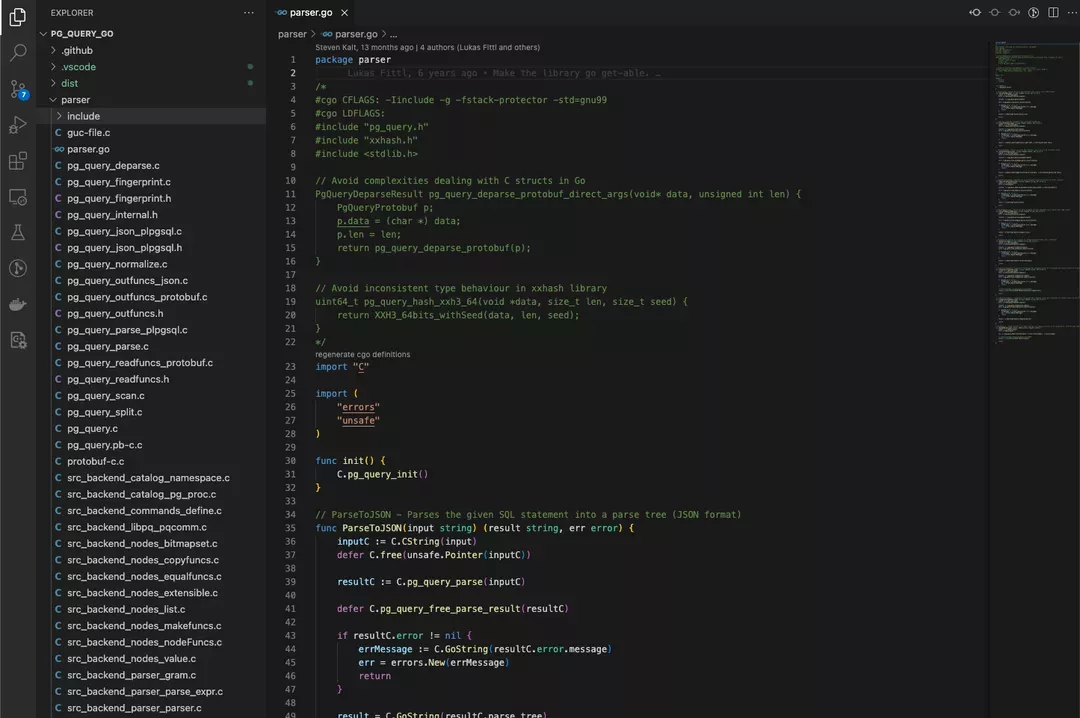Open Source Control with the 7 badge
Screen dimensions: 1080x718
coord(18,89)
